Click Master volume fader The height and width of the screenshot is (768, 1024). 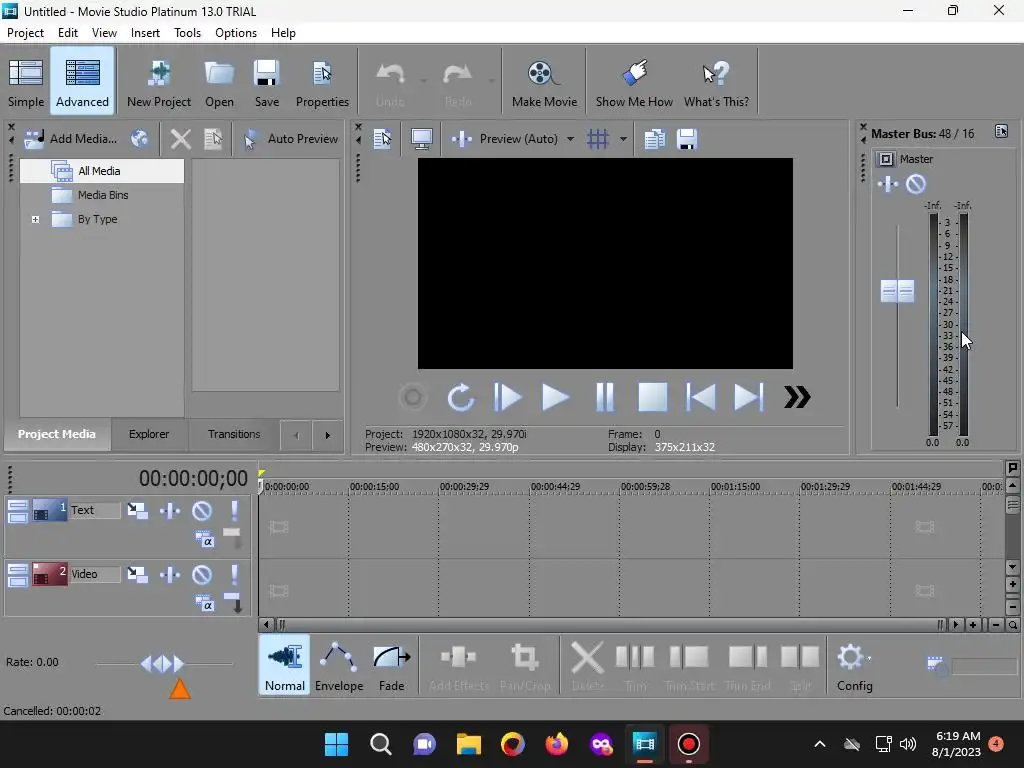pyautogui.click(x=897, y=291)
